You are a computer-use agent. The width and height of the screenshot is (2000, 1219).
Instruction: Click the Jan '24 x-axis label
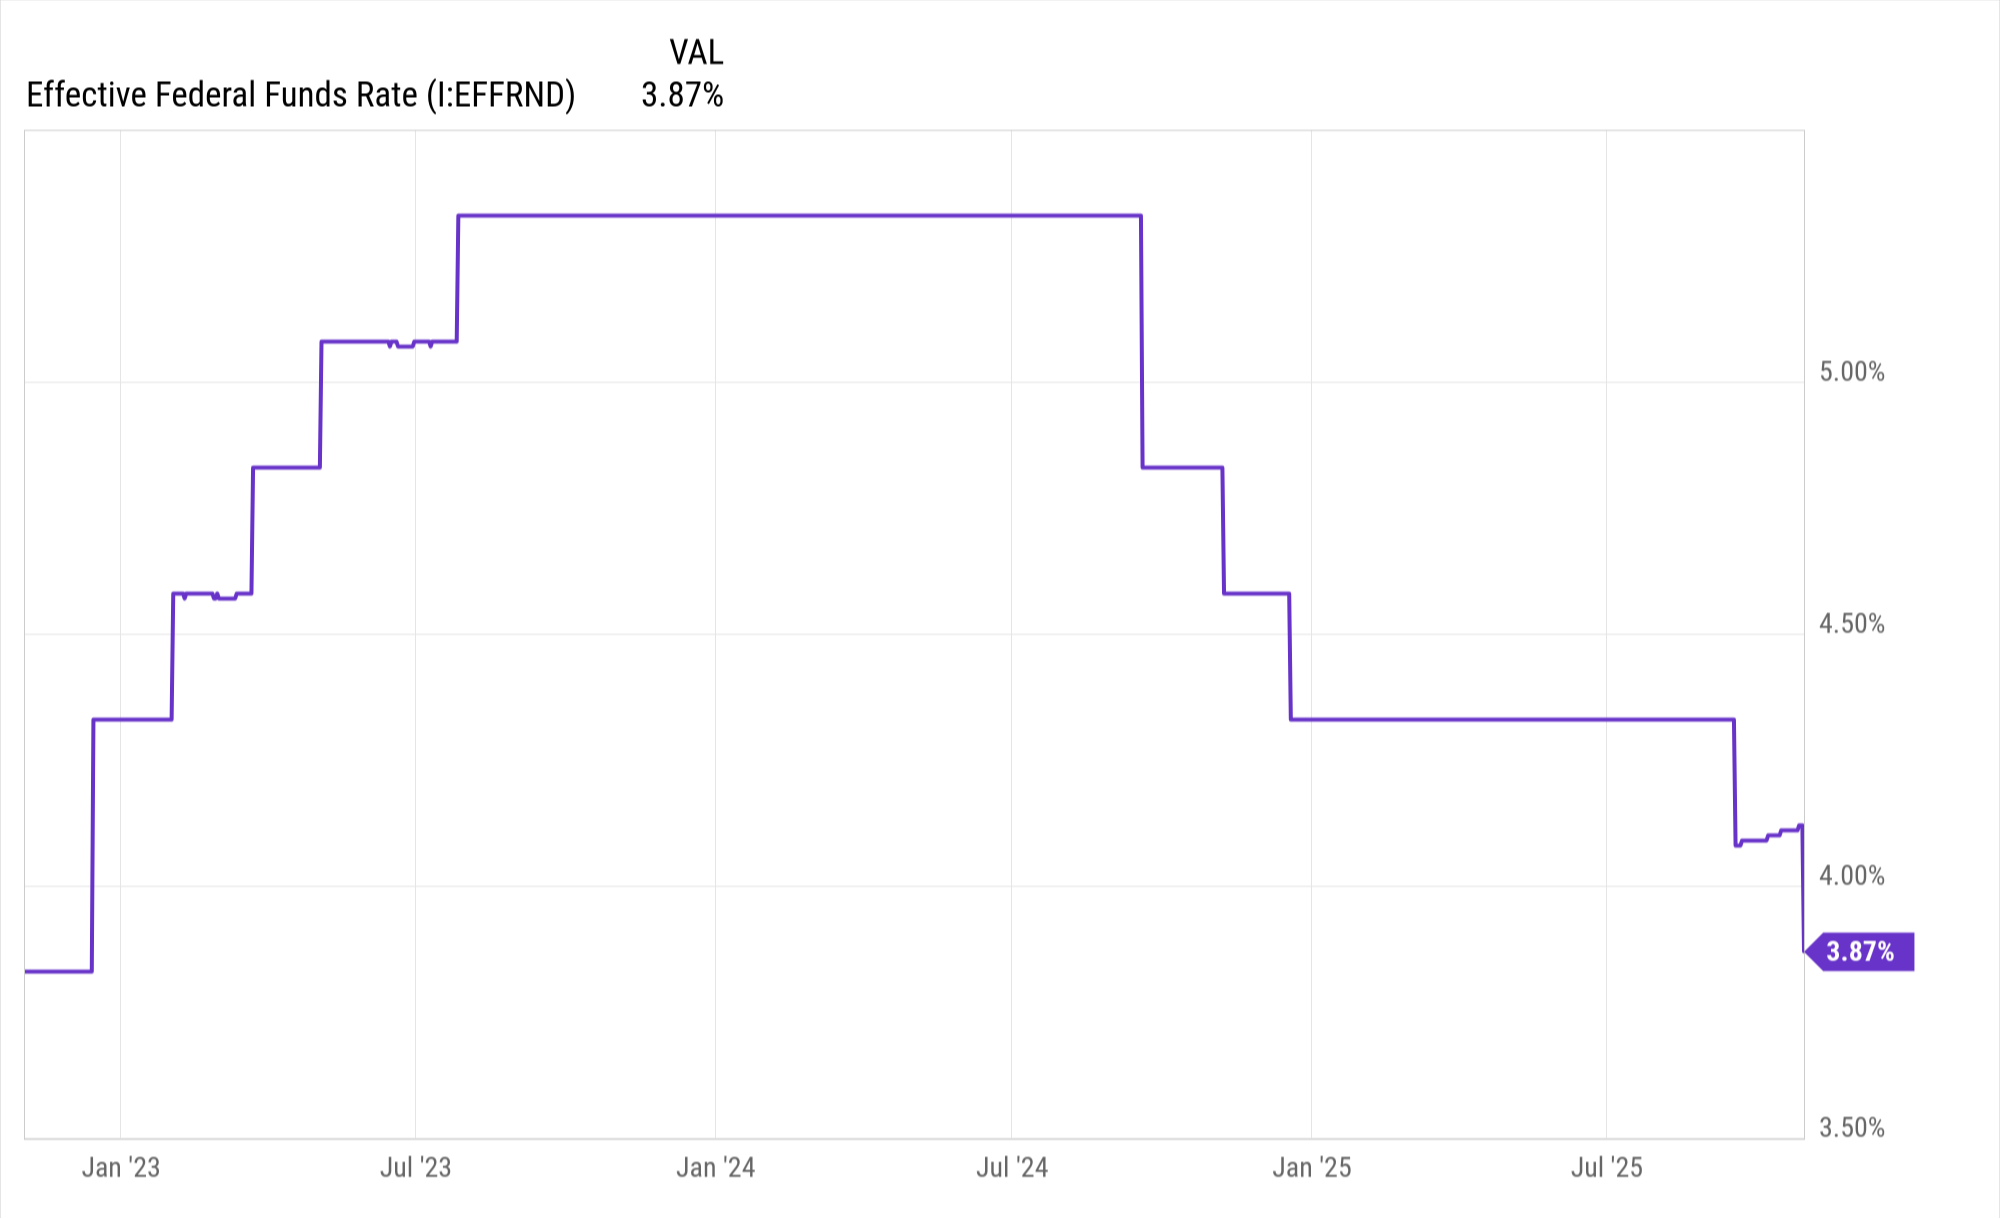click(x=716, y=1167)
